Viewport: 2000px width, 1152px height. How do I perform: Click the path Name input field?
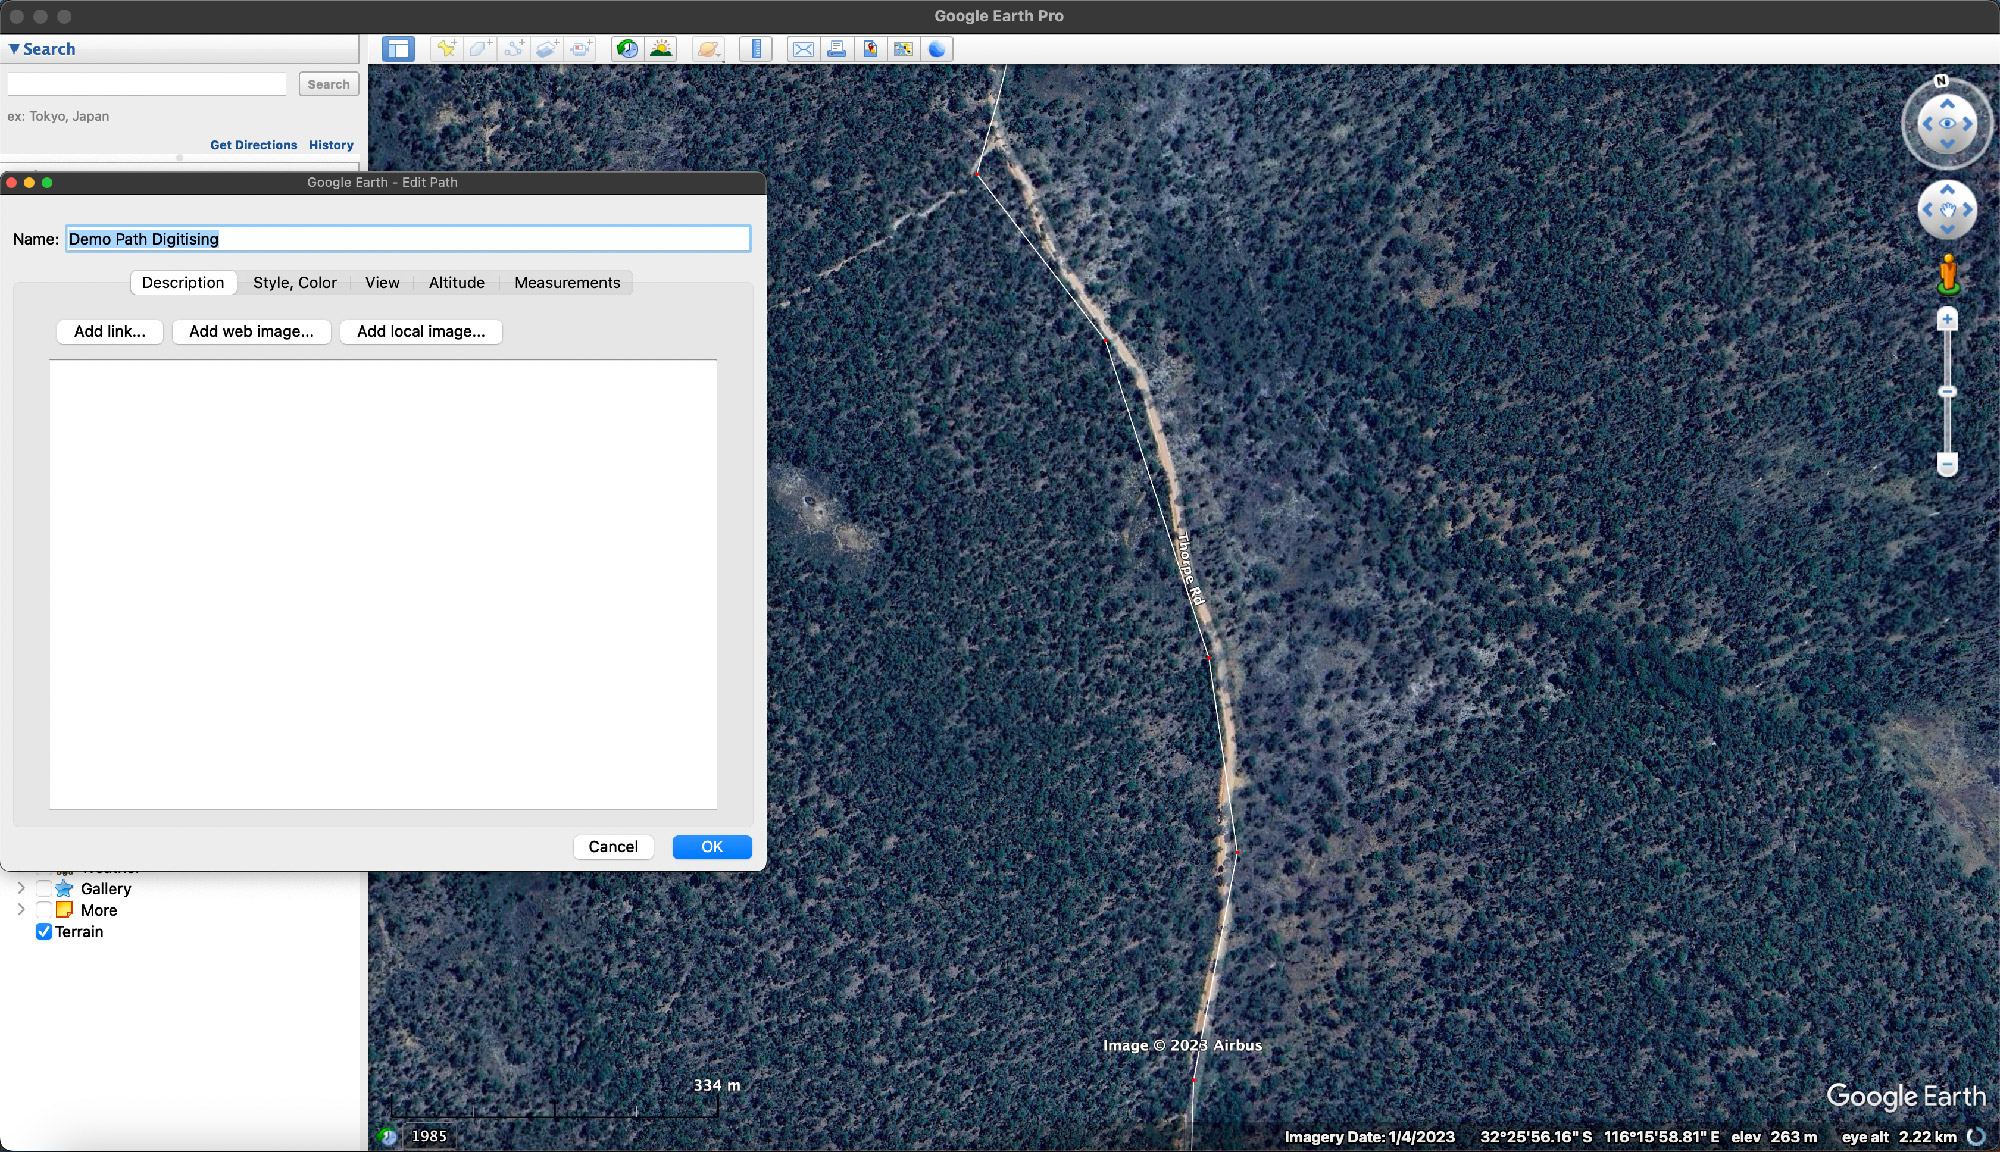tap(408, 239)
